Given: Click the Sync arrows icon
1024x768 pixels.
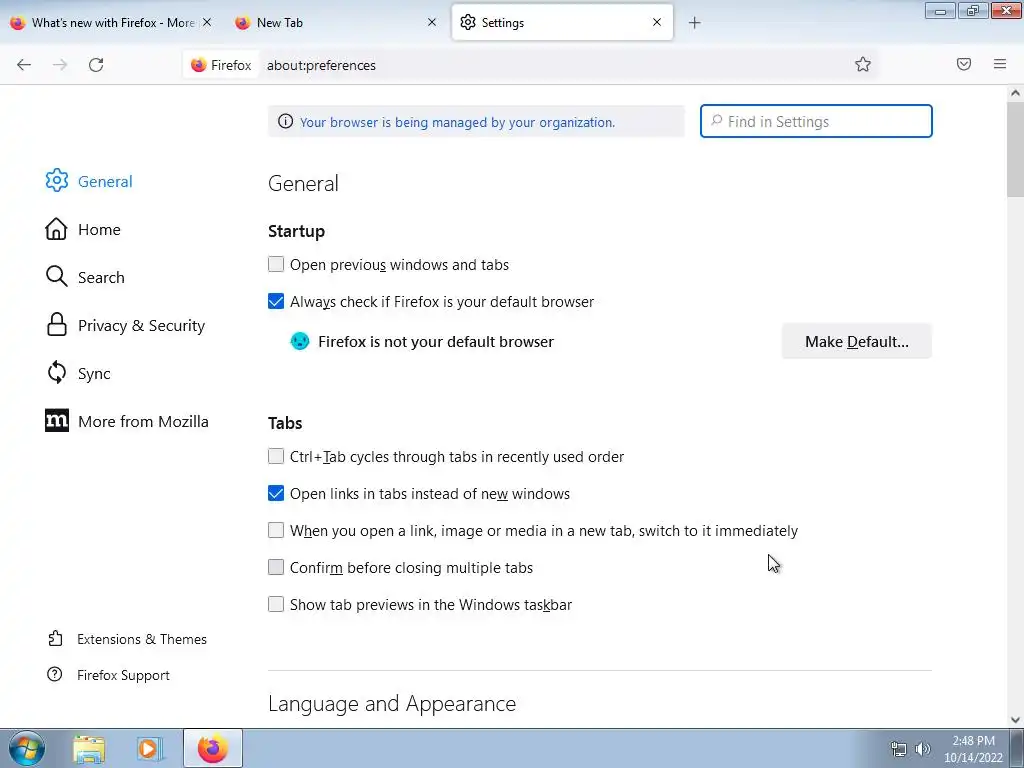Looking at the screenshot, I should [x=57, y=373].
